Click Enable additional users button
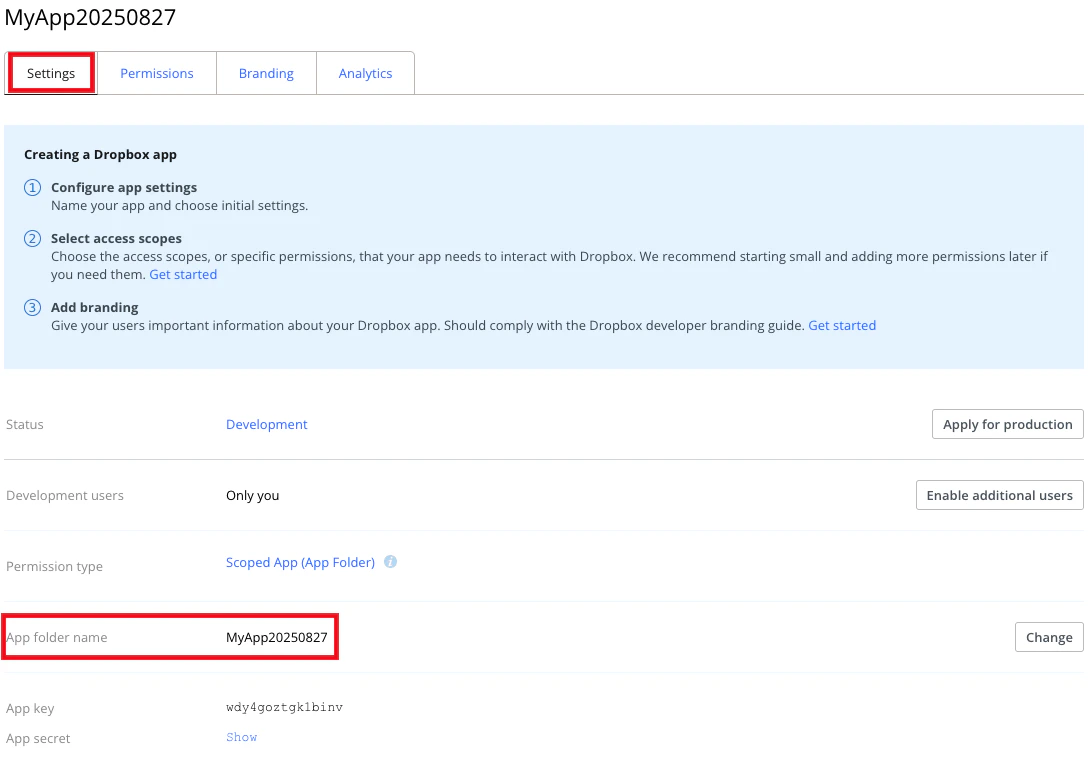This screenshot has height=764, width=1092. [x=999, y=495]
